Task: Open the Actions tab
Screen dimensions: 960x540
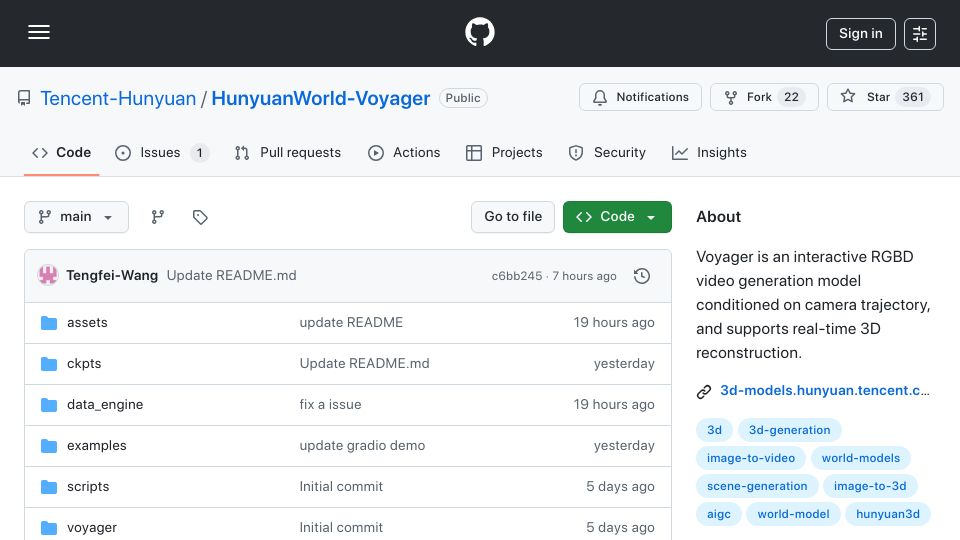Action: click(x=404, y=152)
